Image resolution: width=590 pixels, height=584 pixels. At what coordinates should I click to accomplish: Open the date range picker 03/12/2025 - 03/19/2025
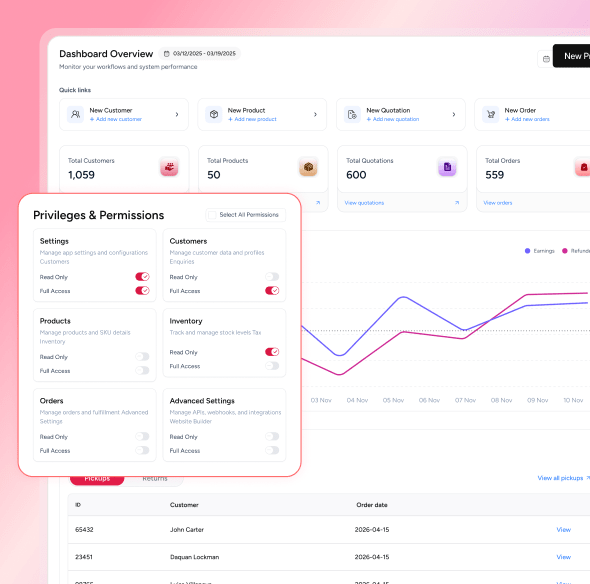[x=199, y=54]
